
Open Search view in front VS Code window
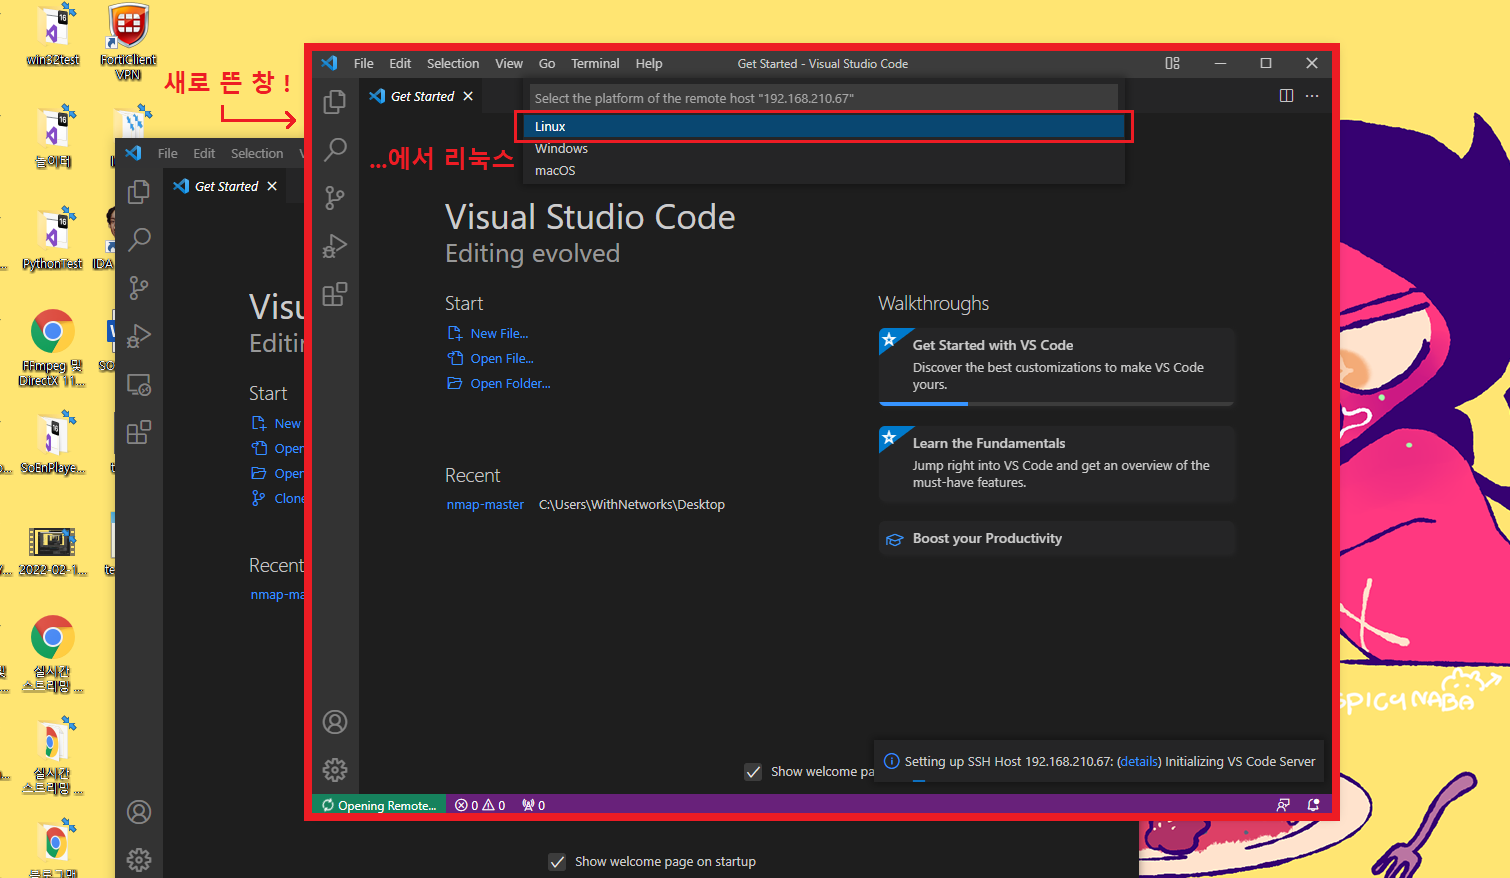[x=335, y=150]
